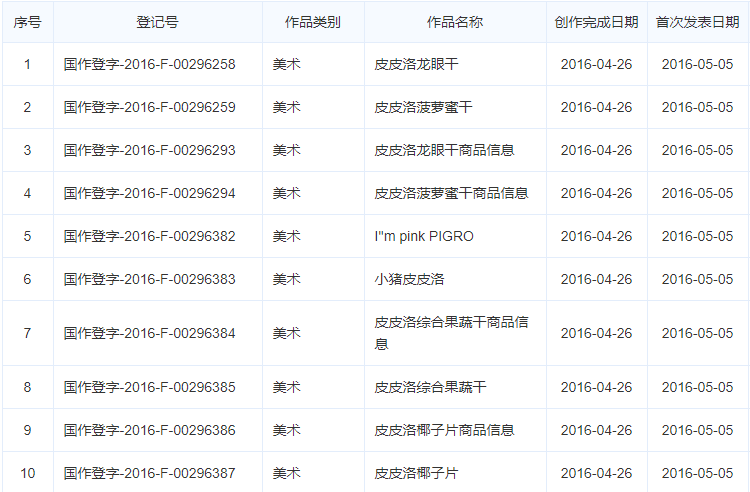The image size is (750, 492).
Task: Click work name 皮皮洛综合果蔬干商品信息
Action: coord(452,333)
